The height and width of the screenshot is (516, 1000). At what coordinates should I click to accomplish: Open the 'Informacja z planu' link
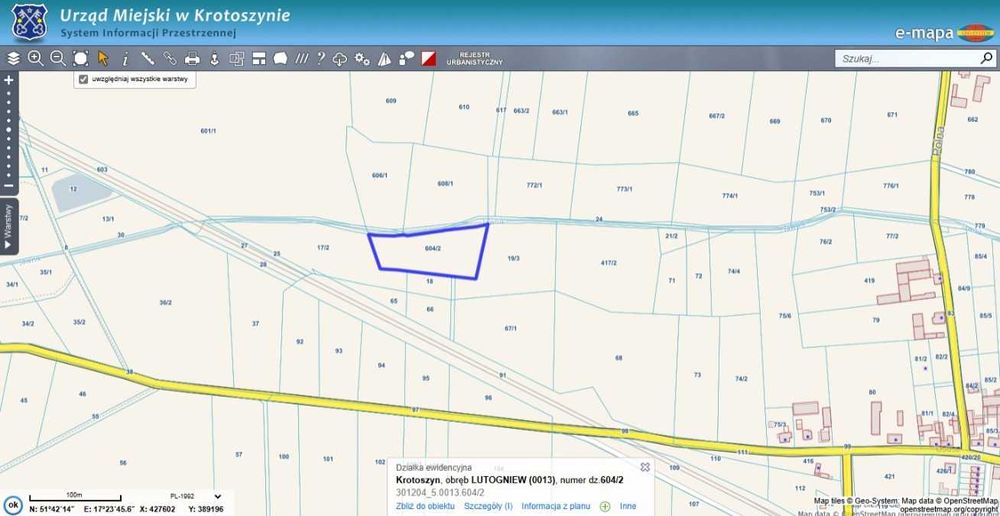coord(555,506)
